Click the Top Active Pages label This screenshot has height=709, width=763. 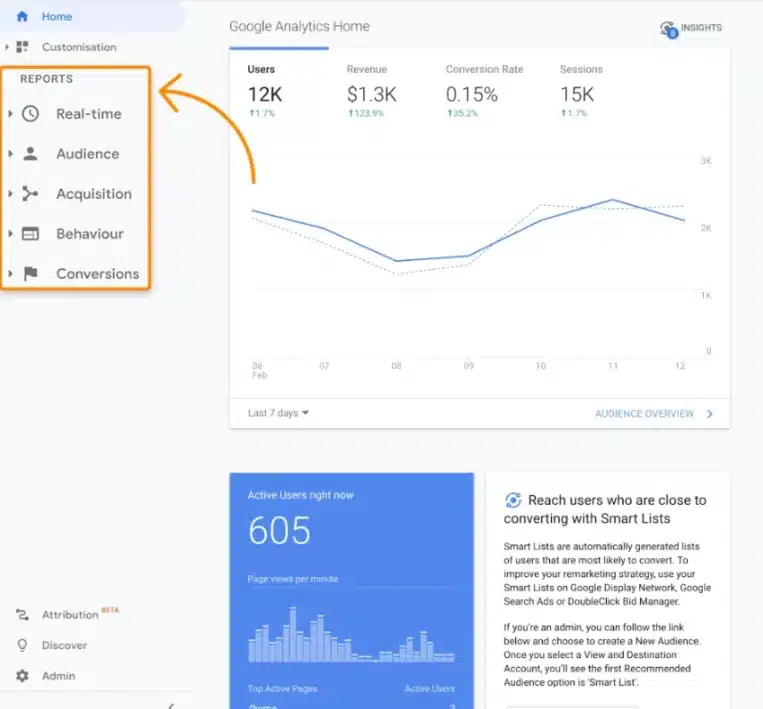282,689
